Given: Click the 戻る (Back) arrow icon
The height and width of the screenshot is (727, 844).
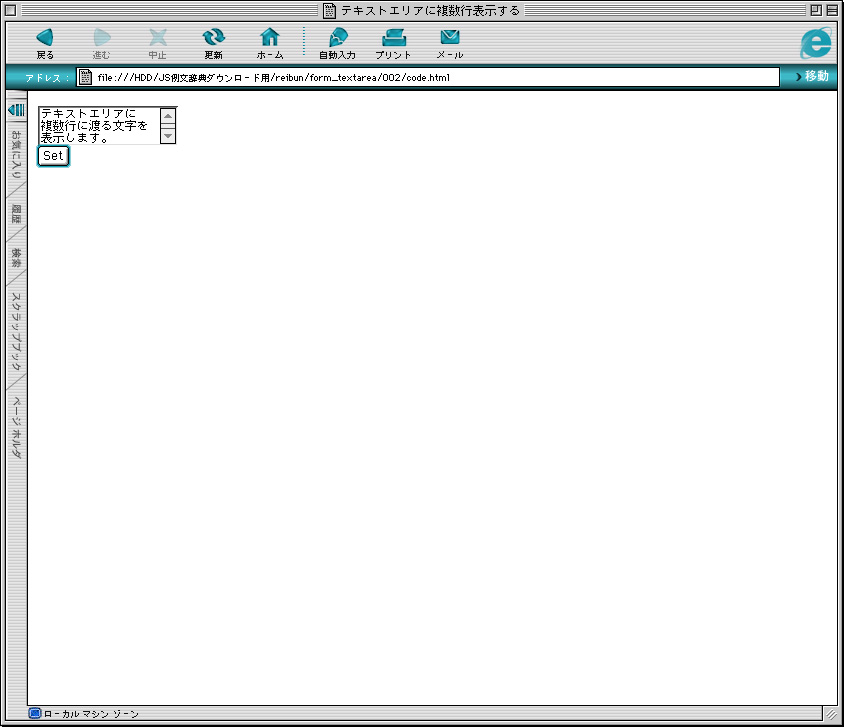Looking at the screenshot, I should coord(45,39).
